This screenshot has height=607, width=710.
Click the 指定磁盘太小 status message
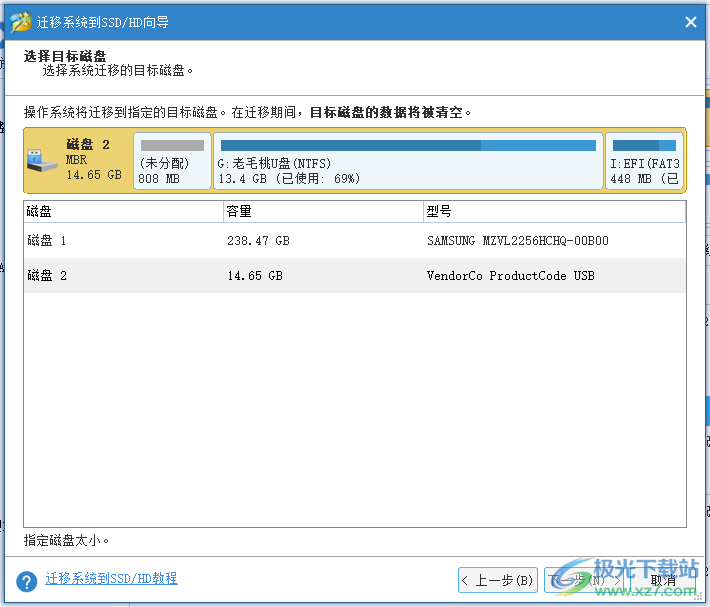click(x=66, y=540)
